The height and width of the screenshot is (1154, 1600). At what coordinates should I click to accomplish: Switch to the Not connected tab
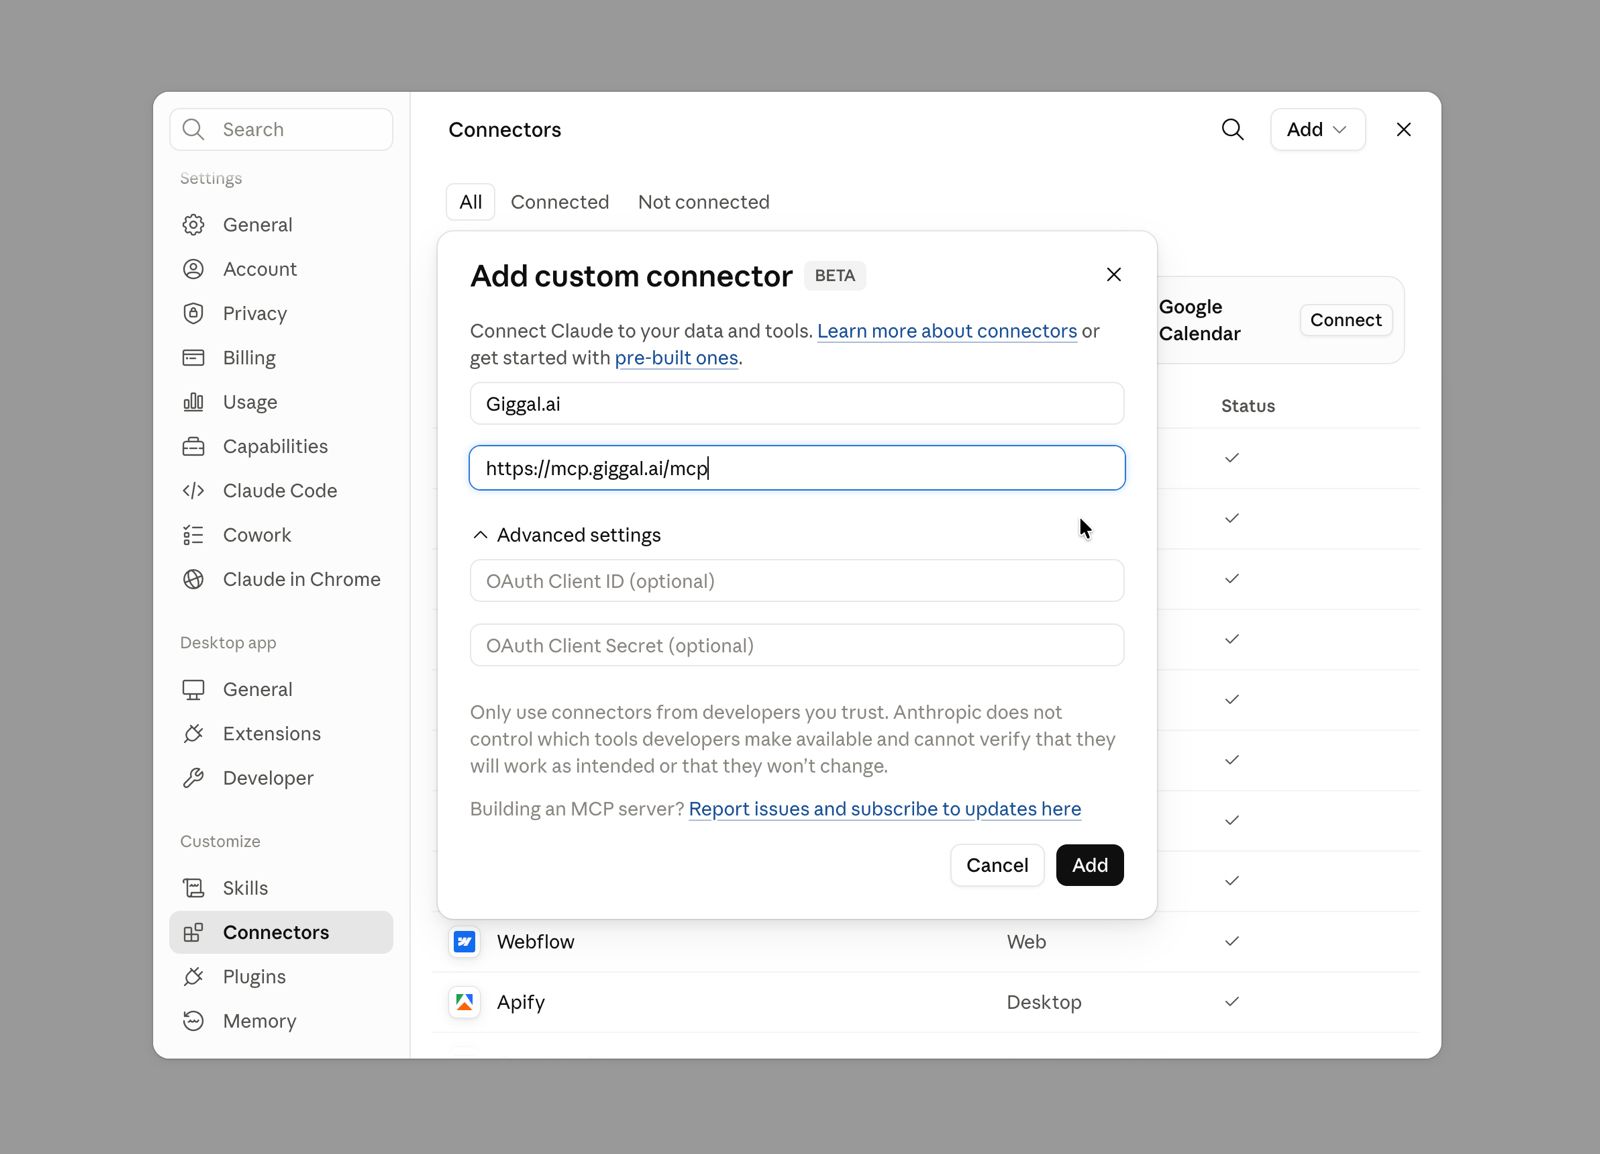click(x=704, y=202)
